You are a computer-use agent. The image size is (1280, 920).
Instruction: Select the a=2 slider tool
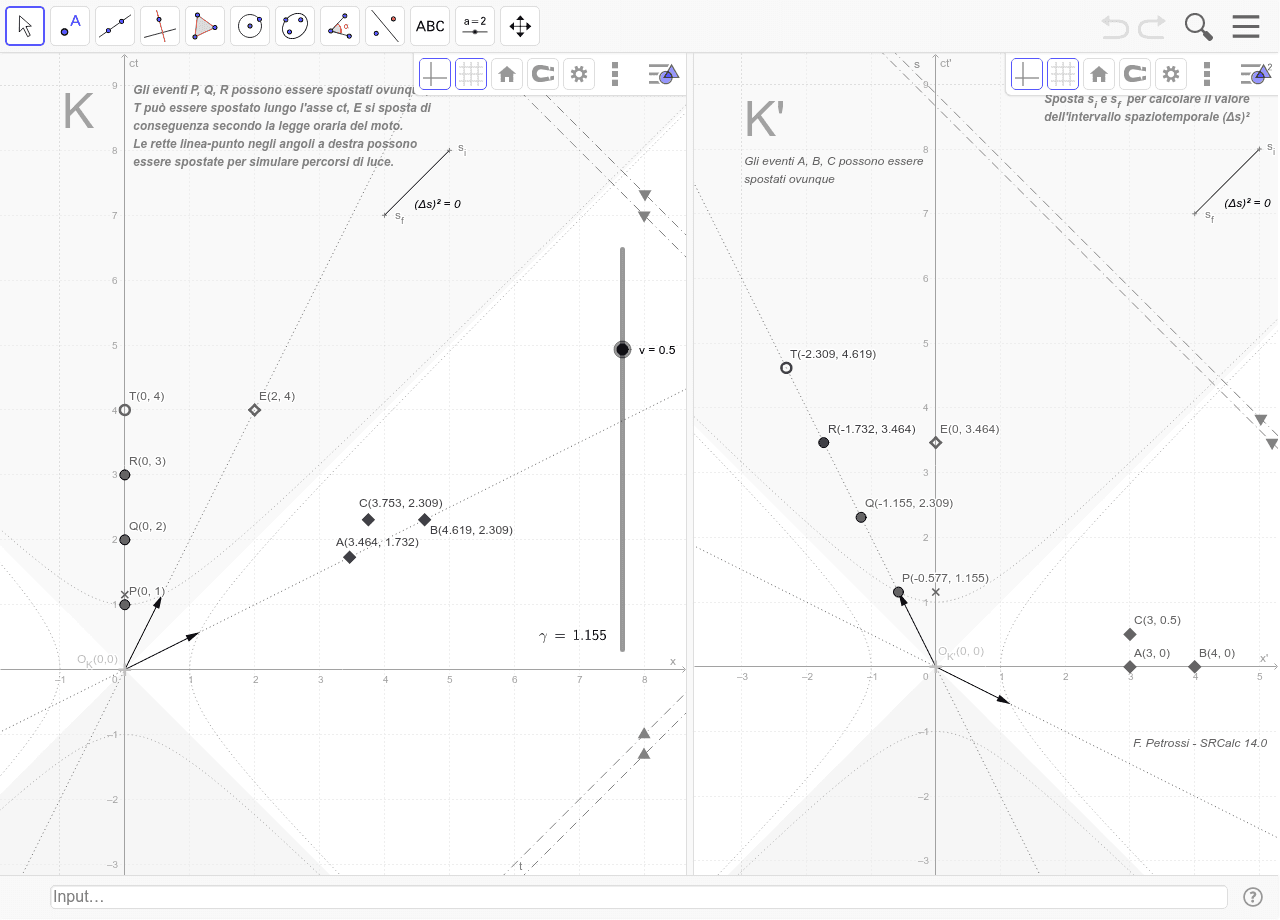475,26
